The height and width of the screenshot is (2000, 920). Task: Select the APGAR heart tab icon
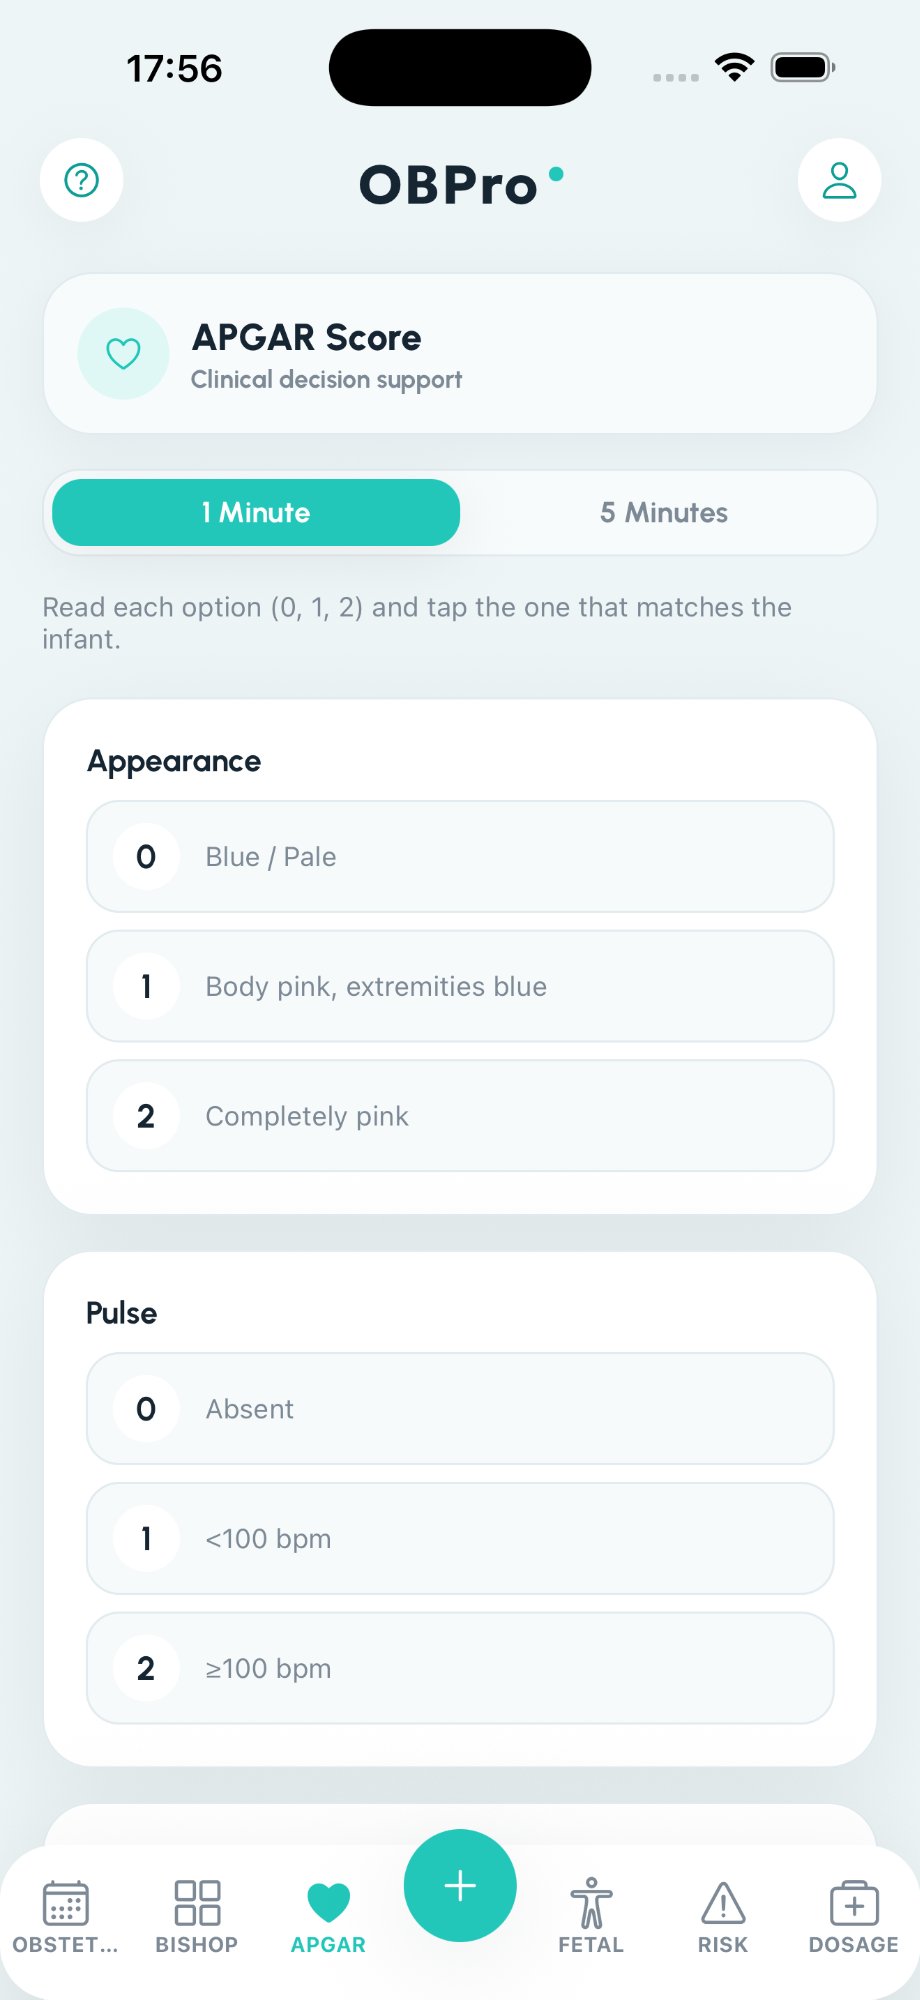(328, 1903)
